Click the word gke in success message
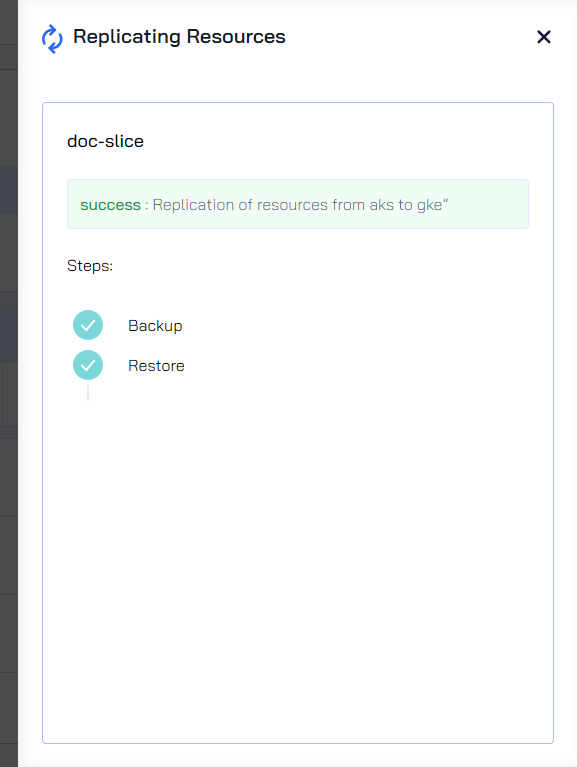Screen dimensions: 577x767 (x=429, y=205)
